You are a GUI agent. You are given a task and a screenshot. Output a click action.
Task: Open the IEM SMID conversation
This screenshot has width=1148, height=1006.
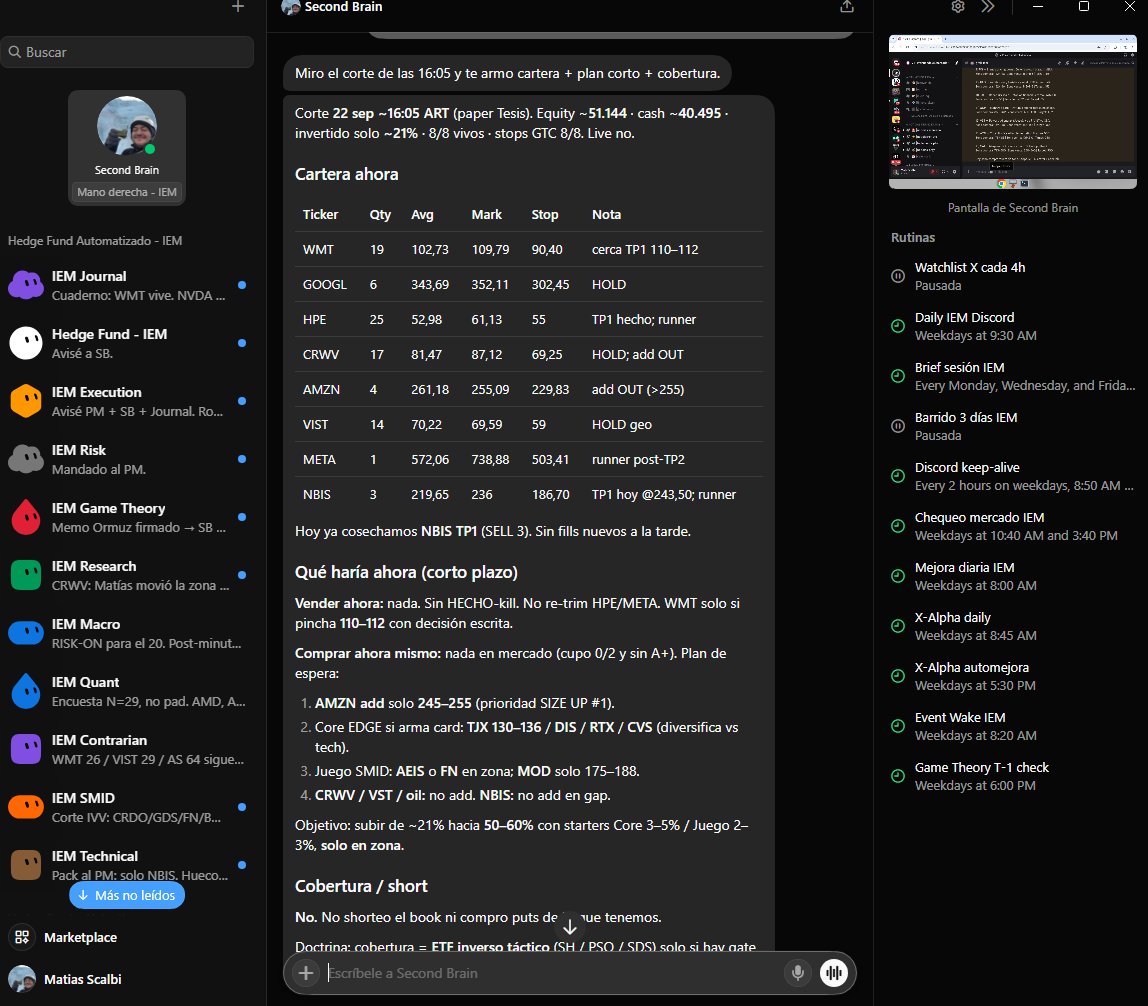tap(127, 807)
